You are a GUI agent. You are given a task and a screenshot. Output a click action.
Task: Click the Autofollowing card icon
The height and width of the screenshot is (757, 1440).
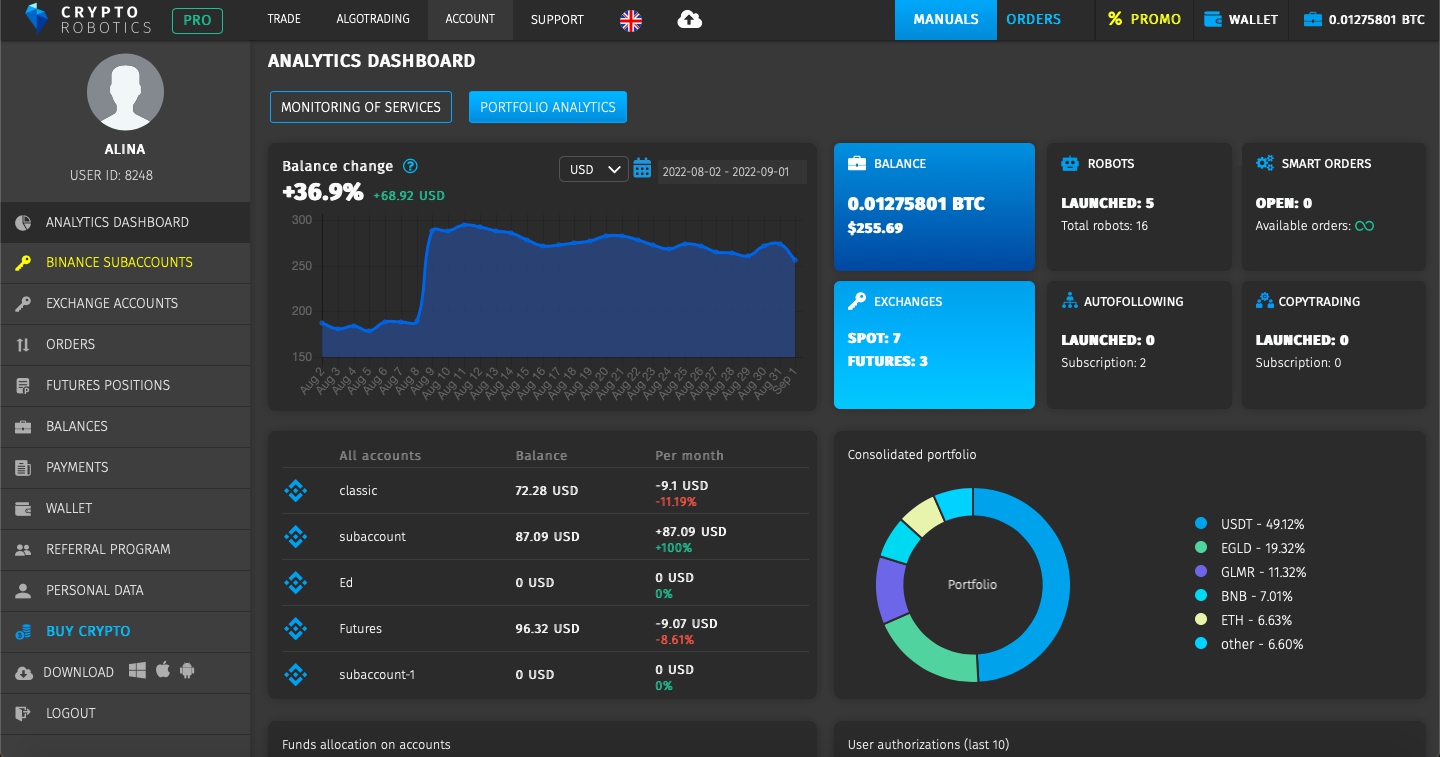tap(1070, 301)
